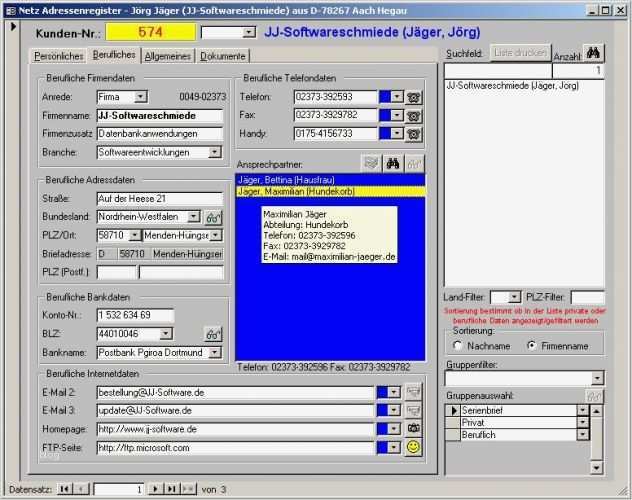Select contact Jäger, Maximilian (Hundekorb)
Viewport: 632px width, 500px height.
[x=330, y=191]
